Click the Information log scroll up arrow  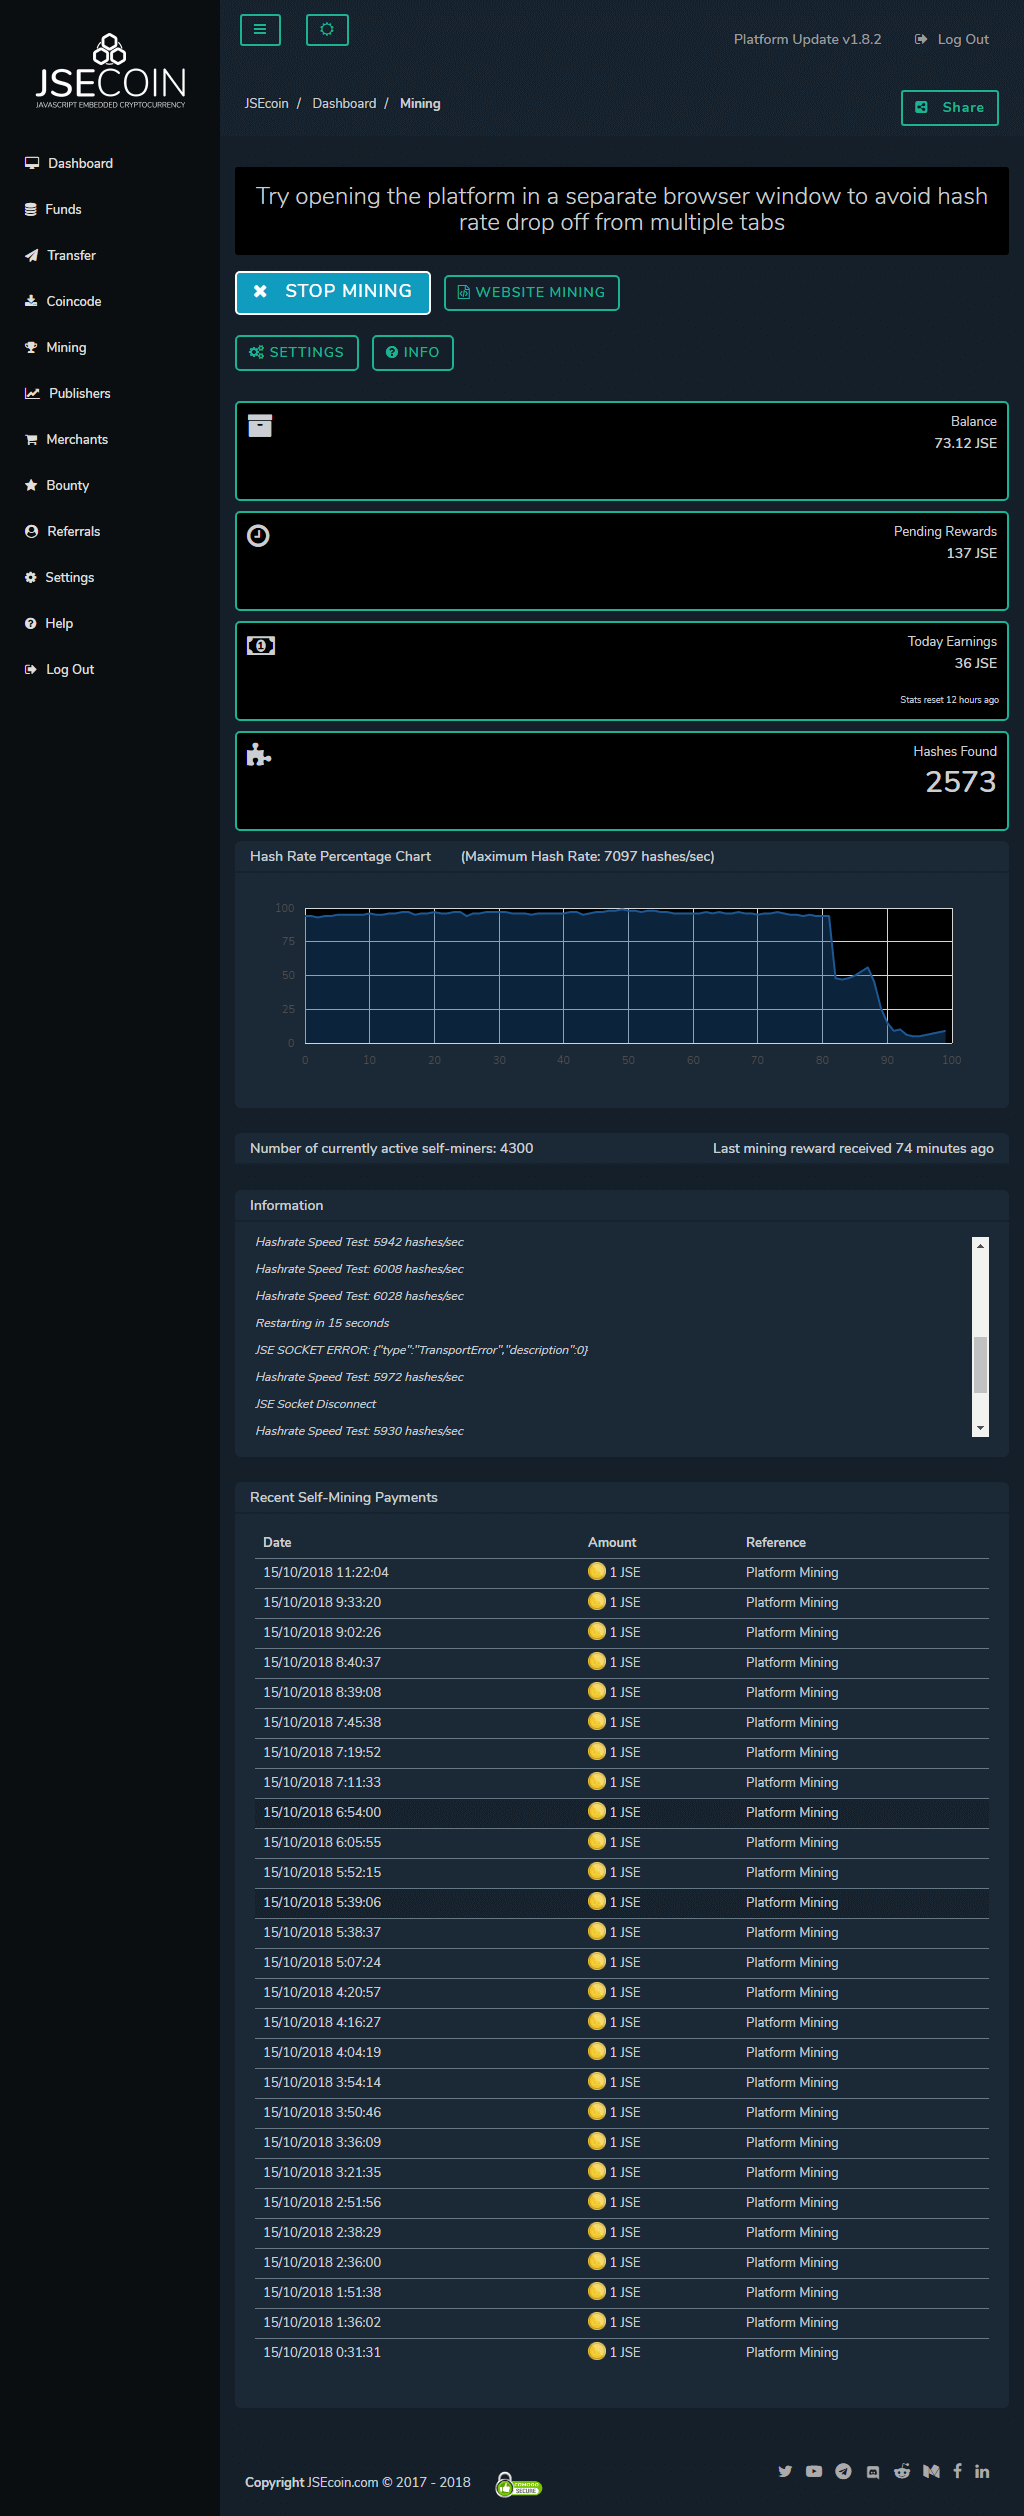(x=981, y=1245)
